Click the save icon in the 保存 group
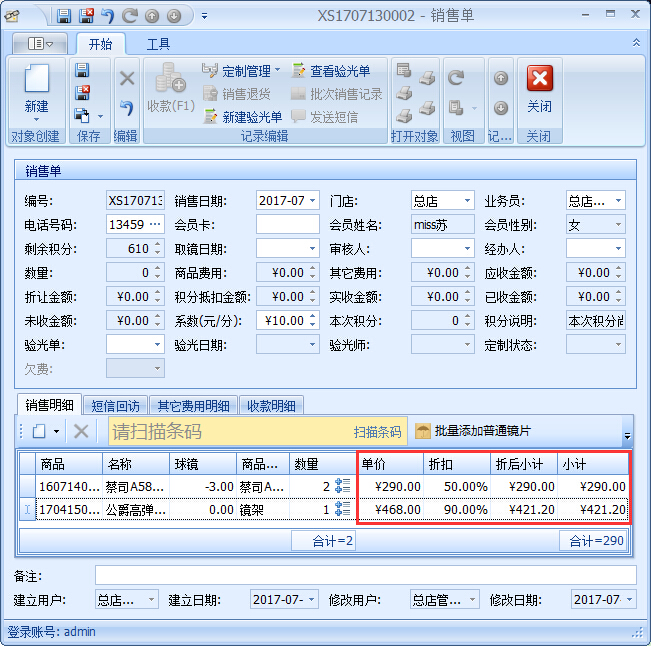 (x=83, y=70)
